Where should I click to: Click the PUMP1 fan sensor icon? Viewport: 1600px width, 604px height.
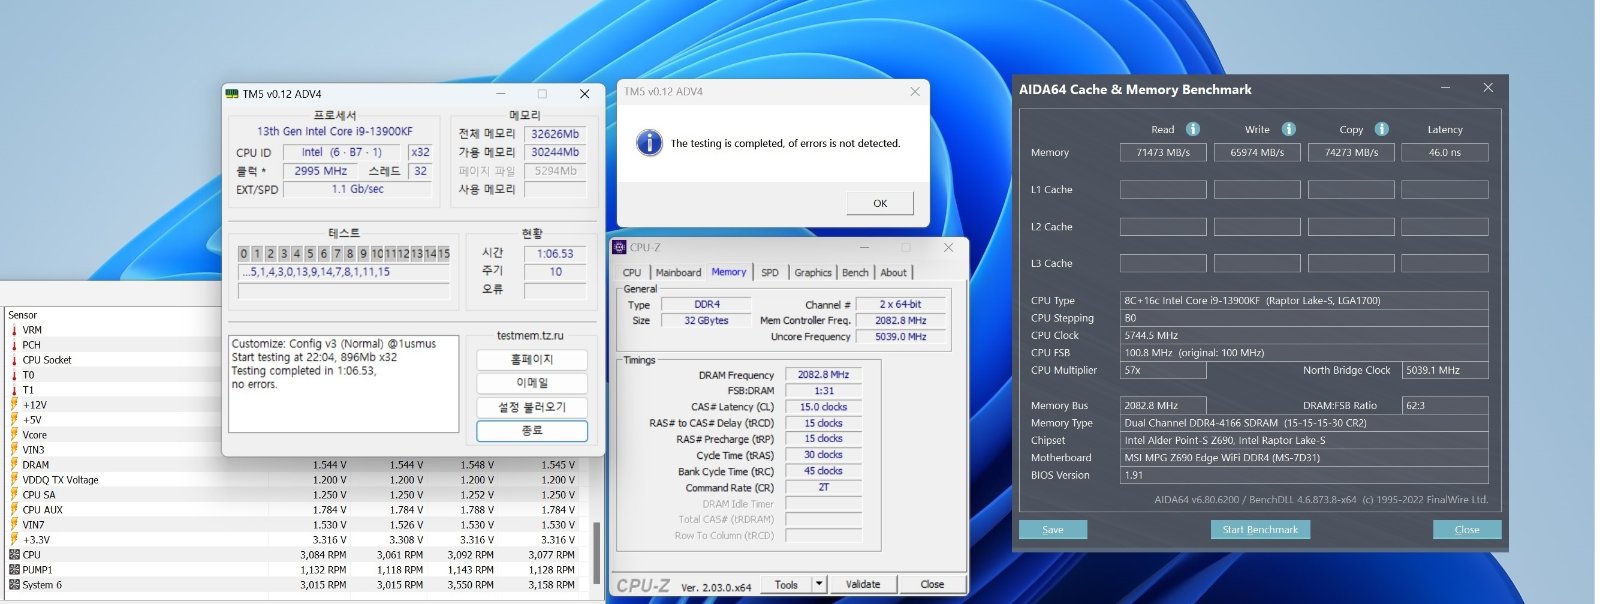click(14, 570)
